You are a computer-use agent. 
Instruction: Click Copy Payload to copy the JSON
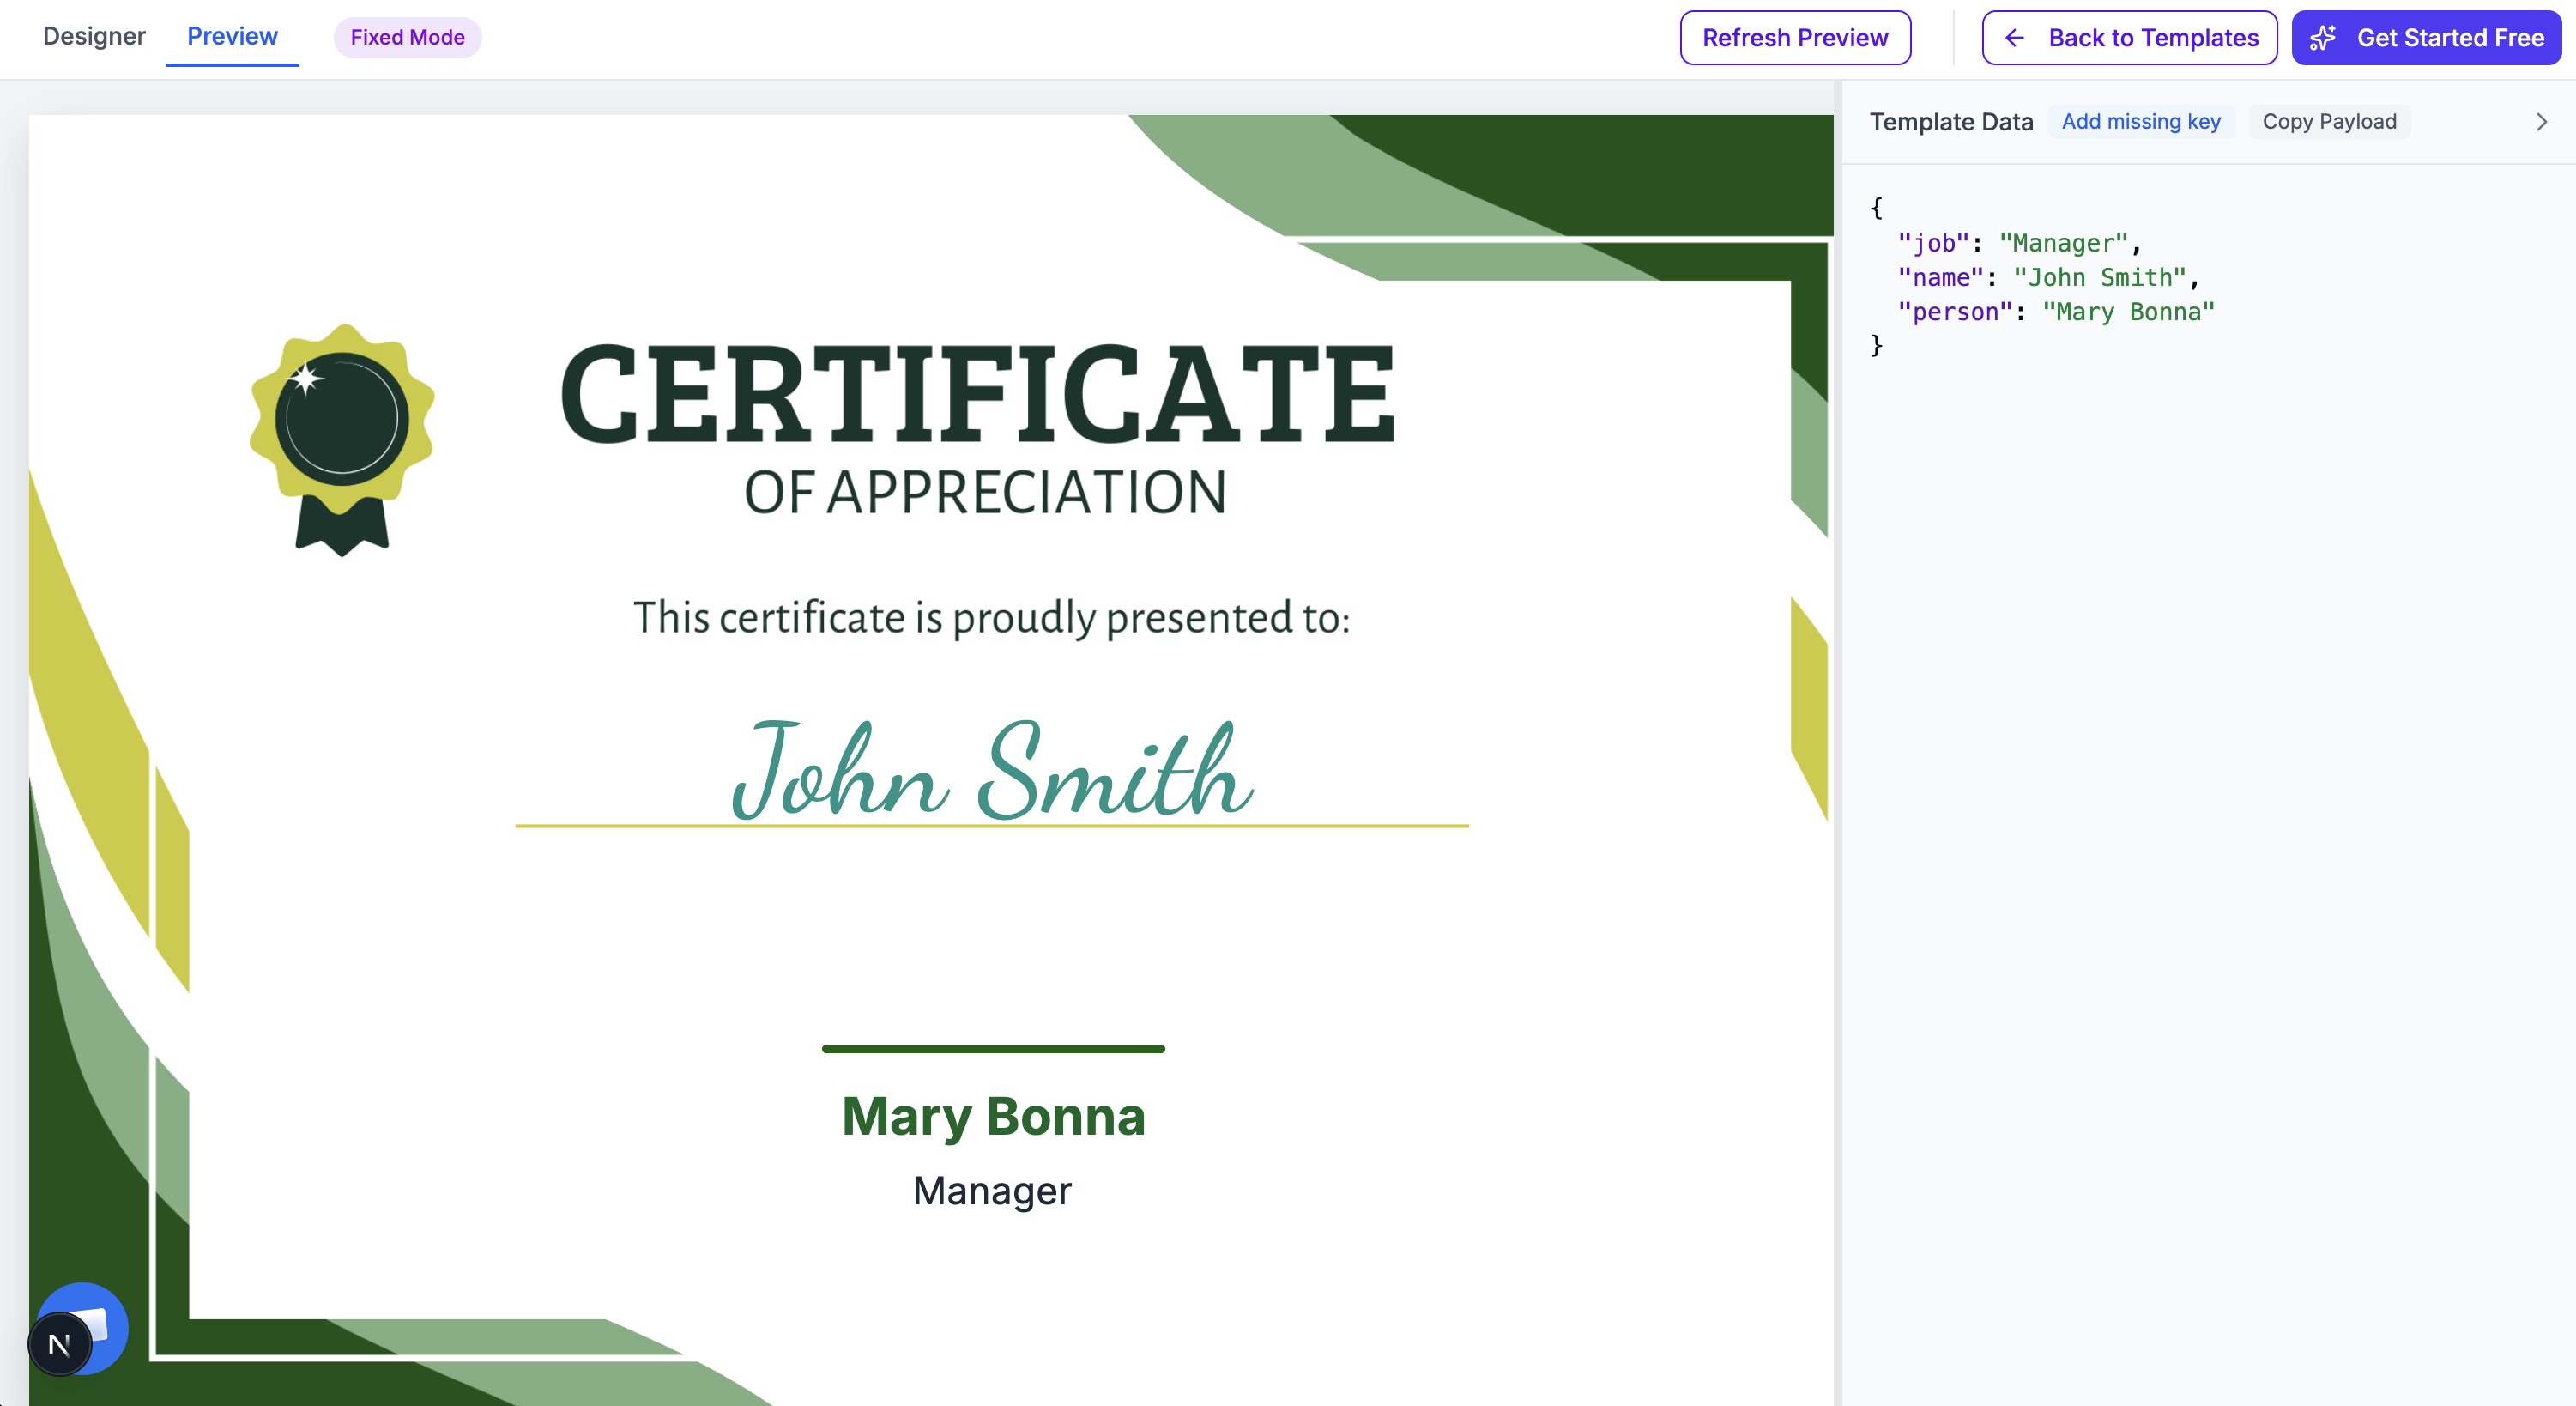[2330, 121]
